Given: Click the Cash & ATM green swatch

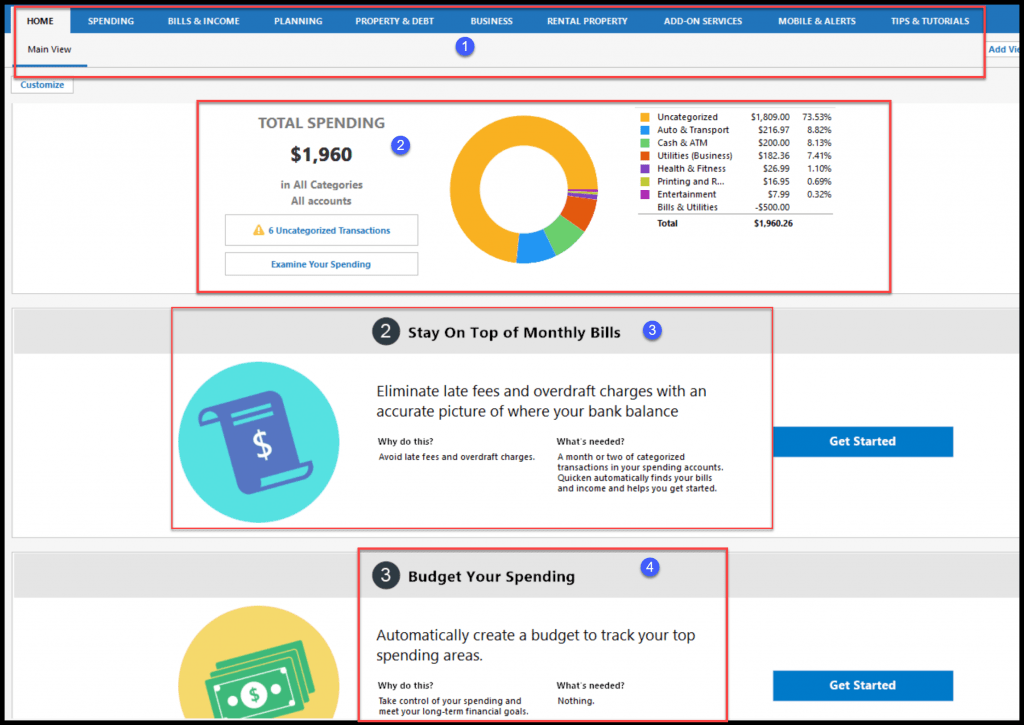Looking at the screenshot, I should click(x=645, y=143).
